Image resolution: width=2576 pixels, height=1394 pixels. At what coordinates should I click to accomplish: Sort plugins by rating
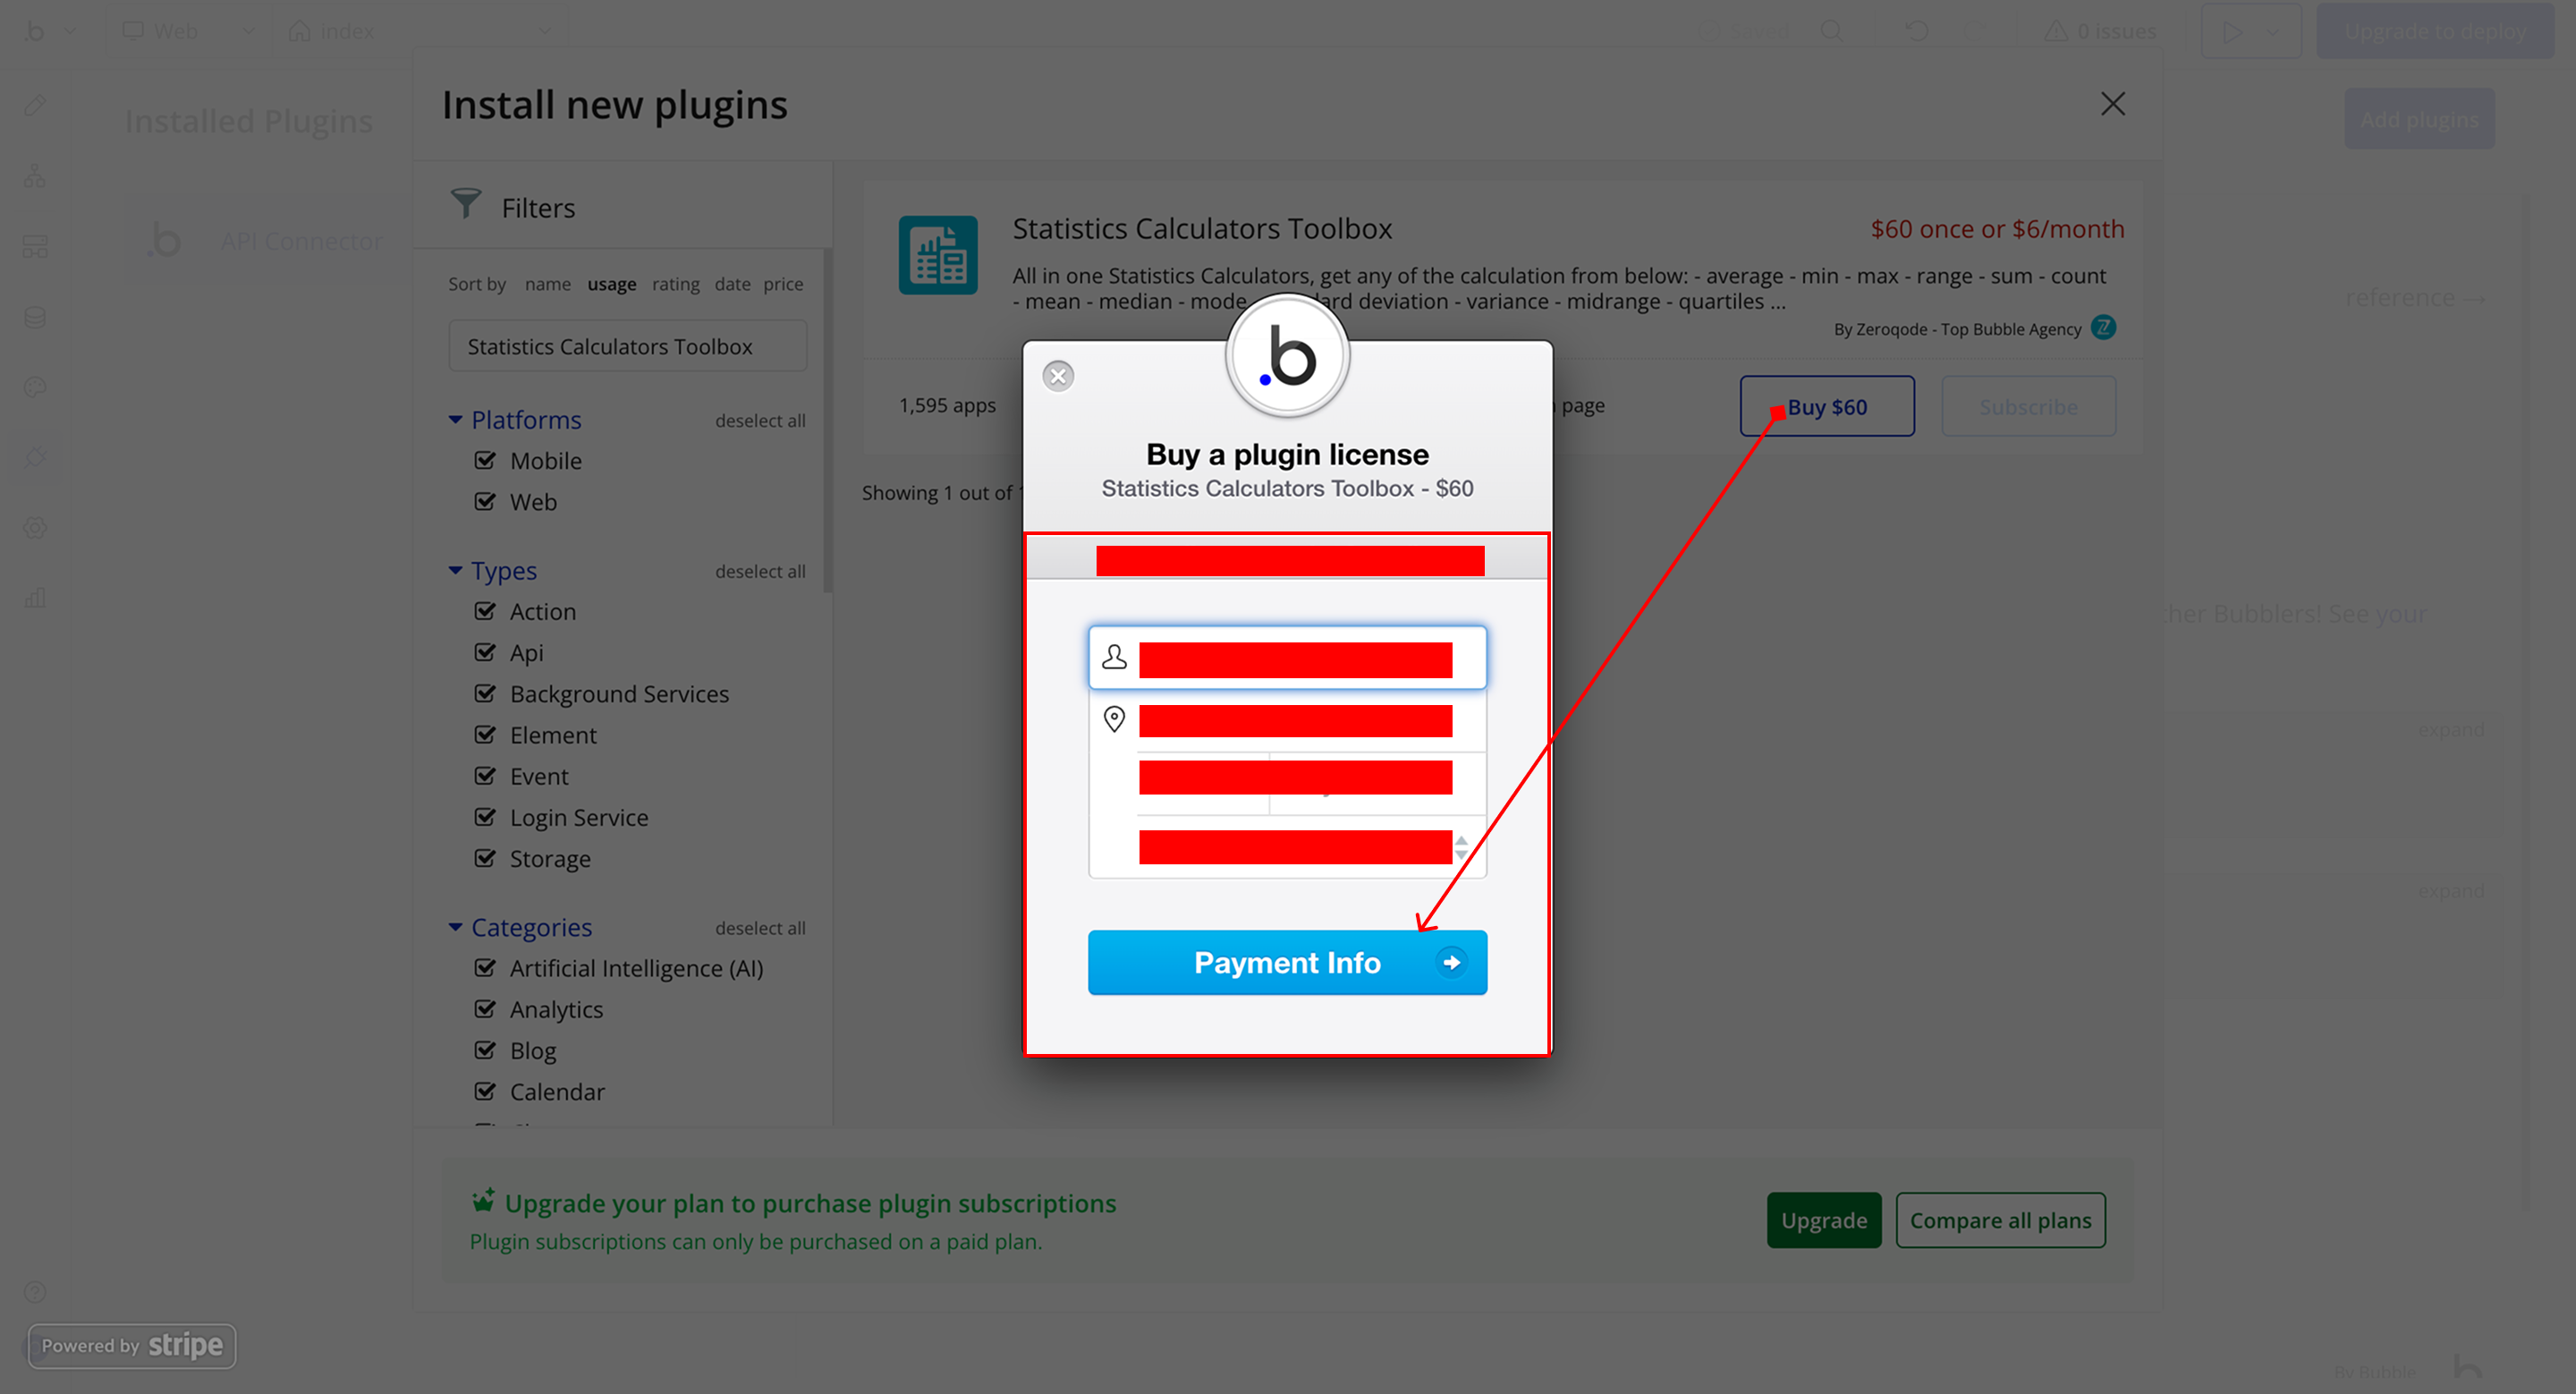pos(675,284)
